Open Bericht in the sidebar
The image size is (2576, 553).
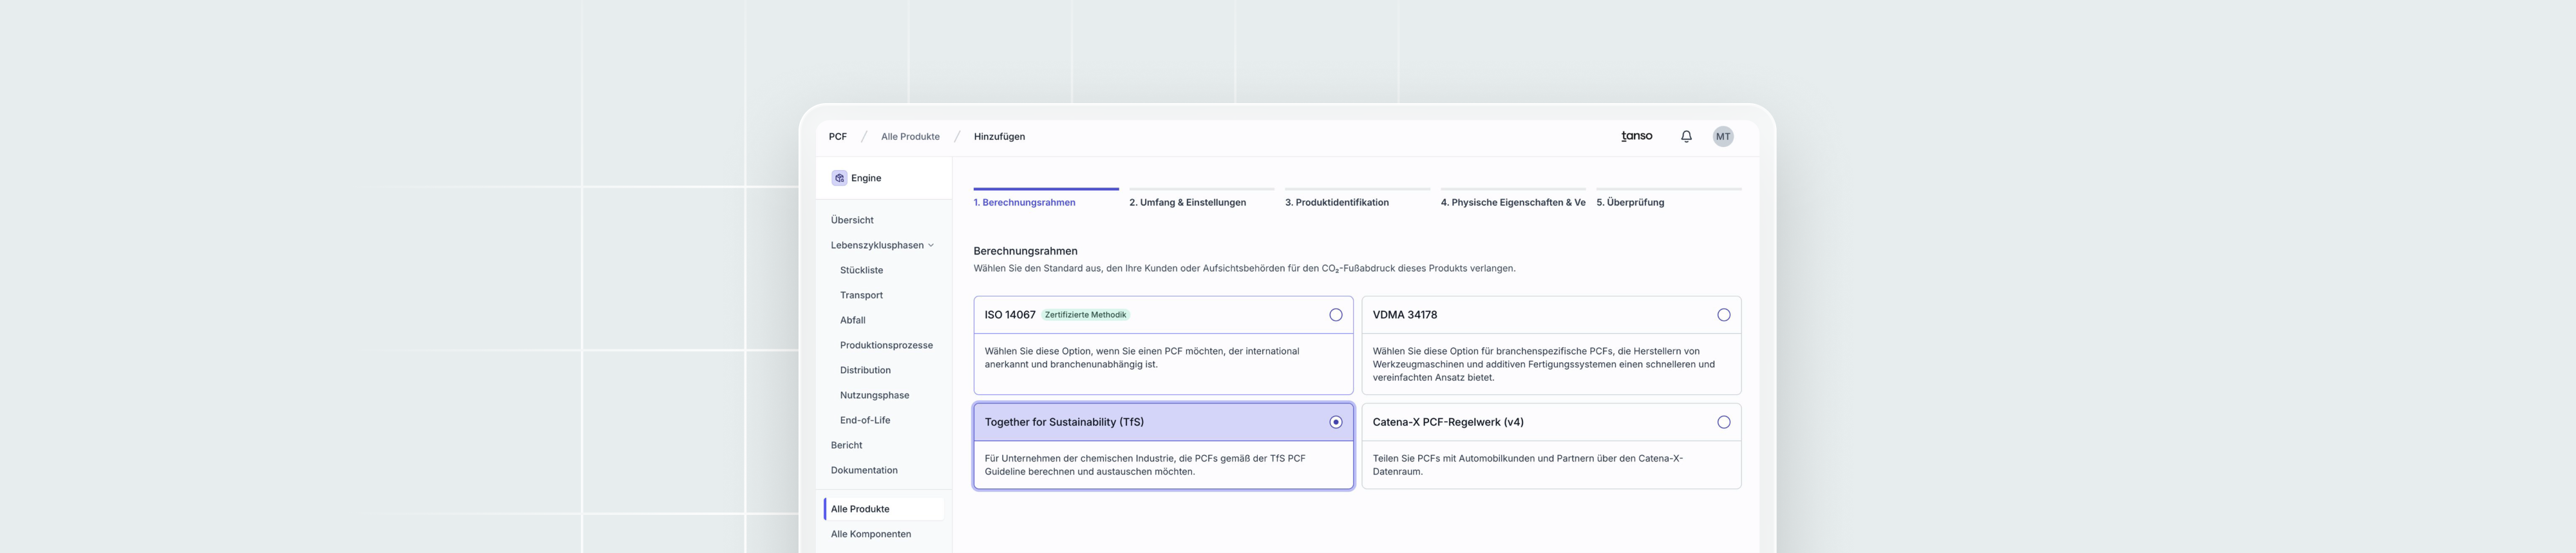[846, 445]
